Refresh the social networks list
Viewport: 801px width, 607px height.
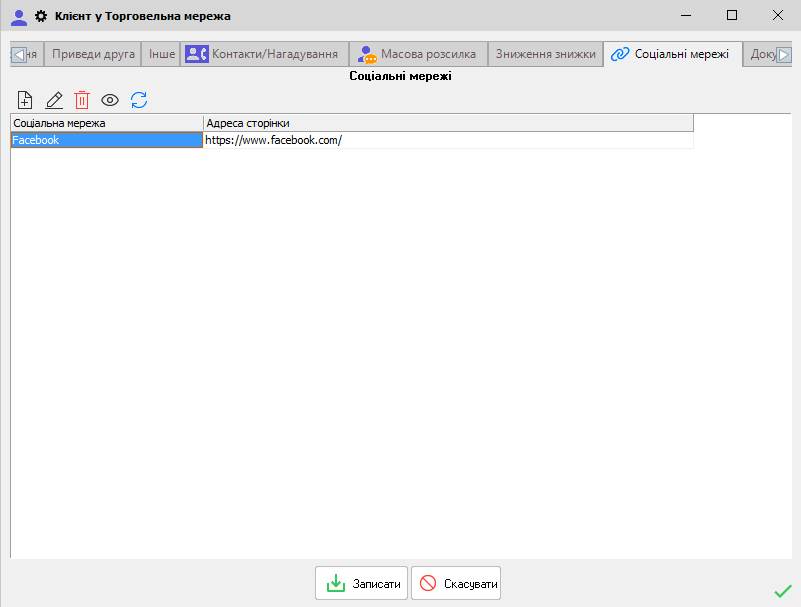tap(139, 100)
